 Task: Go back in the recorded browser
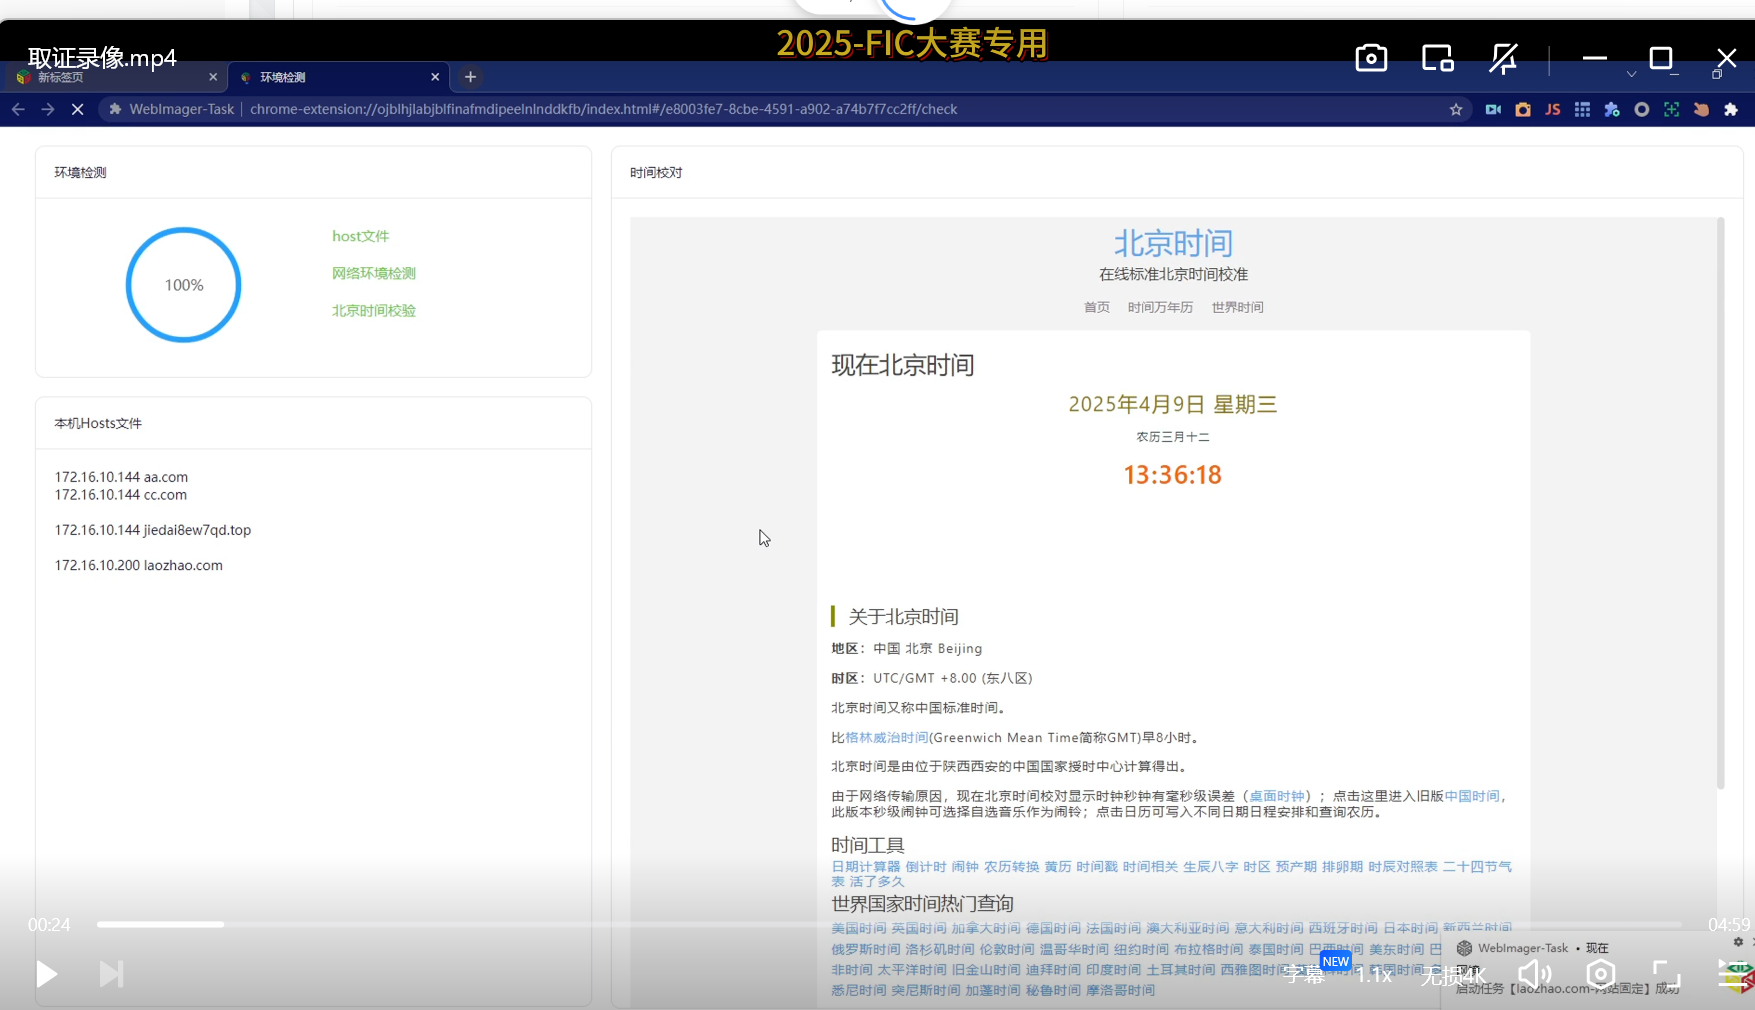pos(18,109)
